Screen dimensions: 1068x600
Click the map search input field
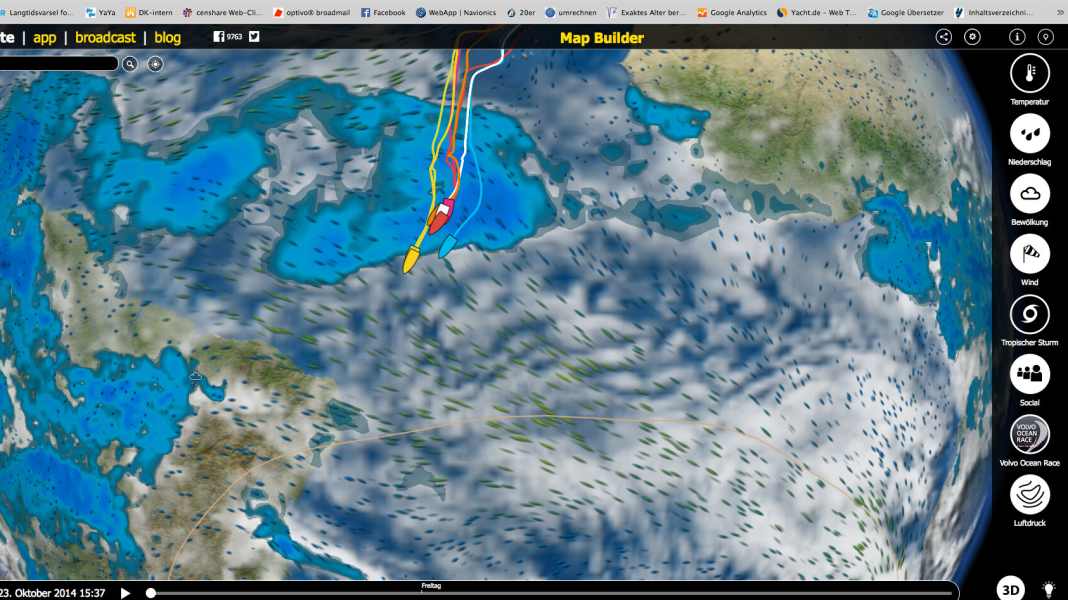point(59,64)
